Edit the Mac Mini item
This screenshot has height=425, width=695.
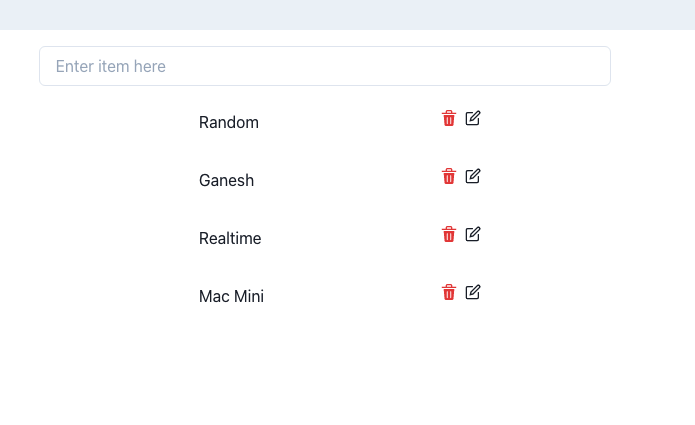coord(473,292)
